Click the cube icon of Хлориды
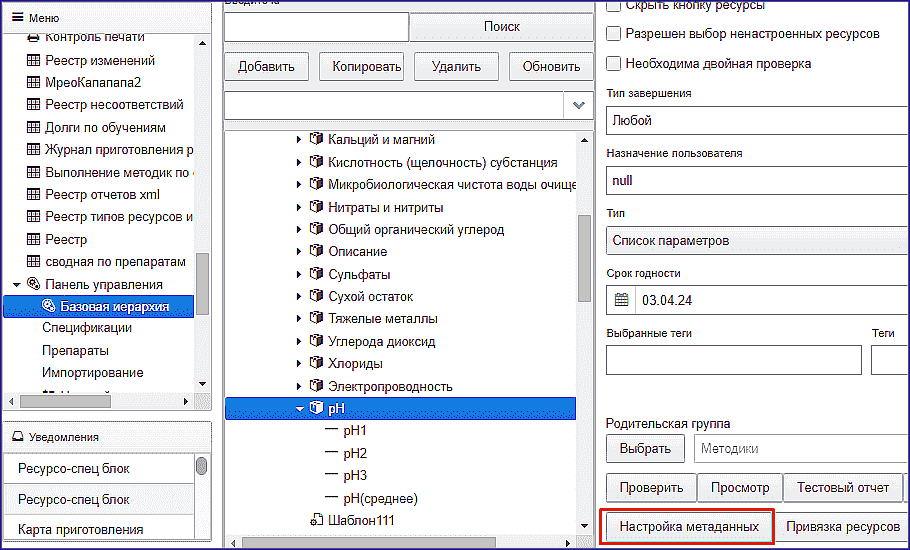Image resolution: width=910 pixels, height=550 pixels. click(316, 363)
